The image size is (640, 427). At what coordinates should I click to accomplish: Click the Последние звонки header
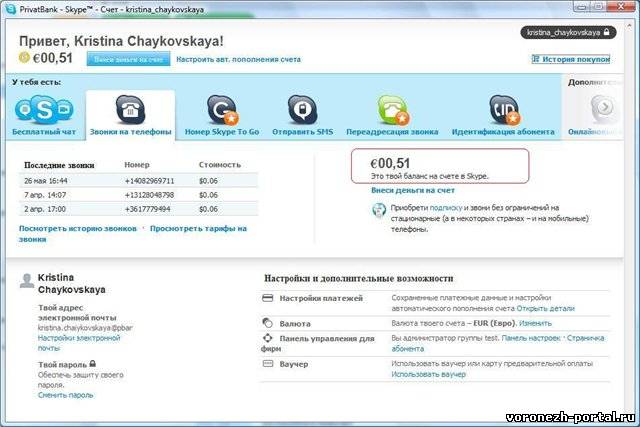tap(59, 165)
